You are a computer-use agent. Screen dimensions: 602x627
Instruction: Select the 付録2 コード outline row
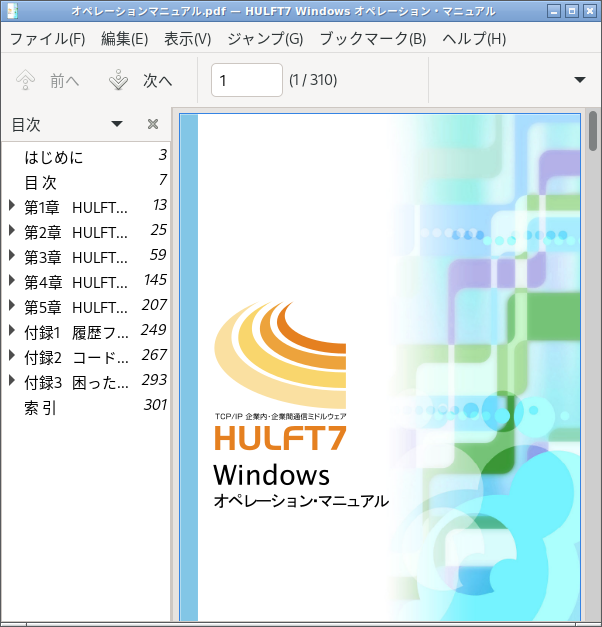pos(86,356)
